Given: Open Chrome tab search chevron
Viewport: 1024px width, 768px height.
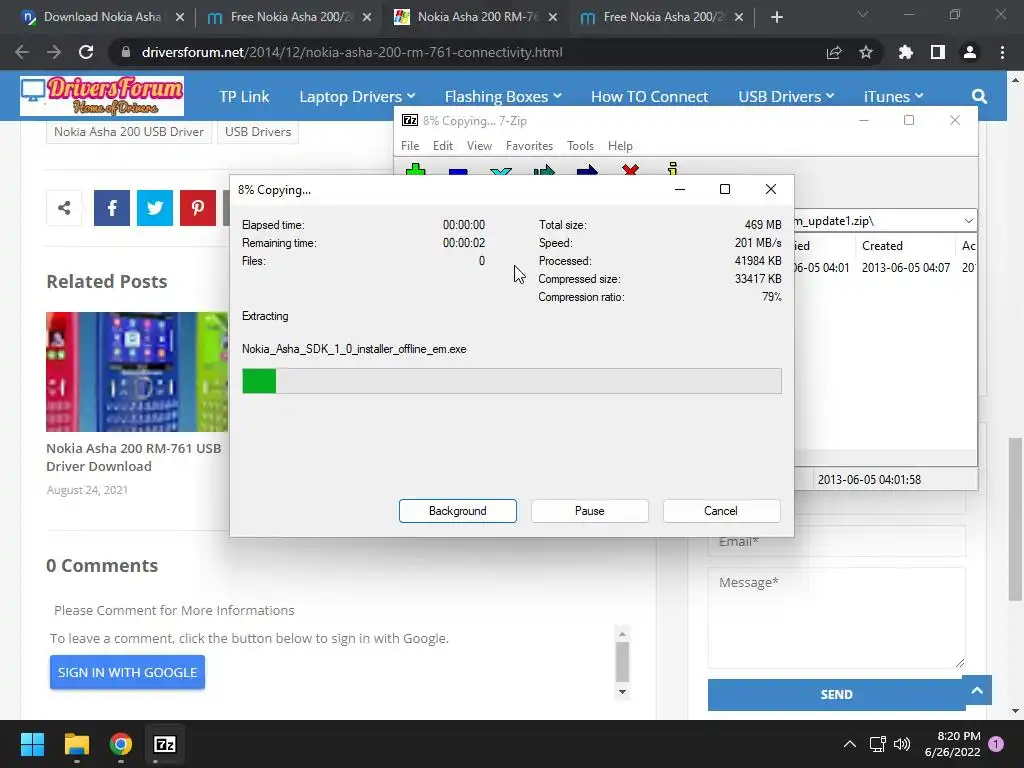Looking at the screenshot, I should (863, 14).
